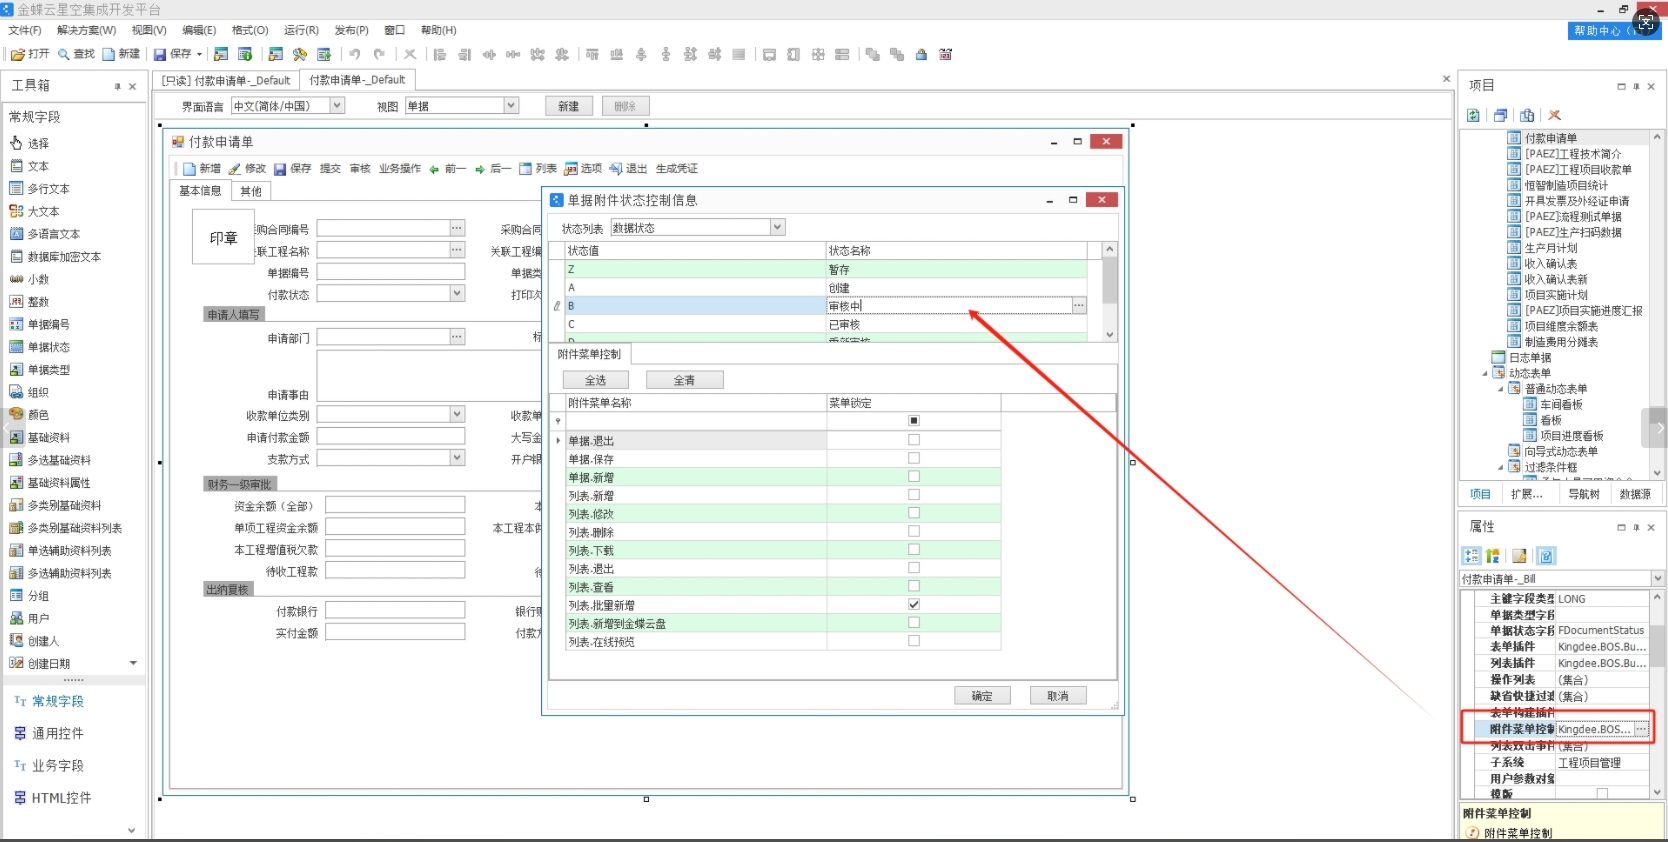This screenshot has height=842, width=1668.
Task: Click the alphabetical sort icon in 属性 panel
Action: [1493, 556]
